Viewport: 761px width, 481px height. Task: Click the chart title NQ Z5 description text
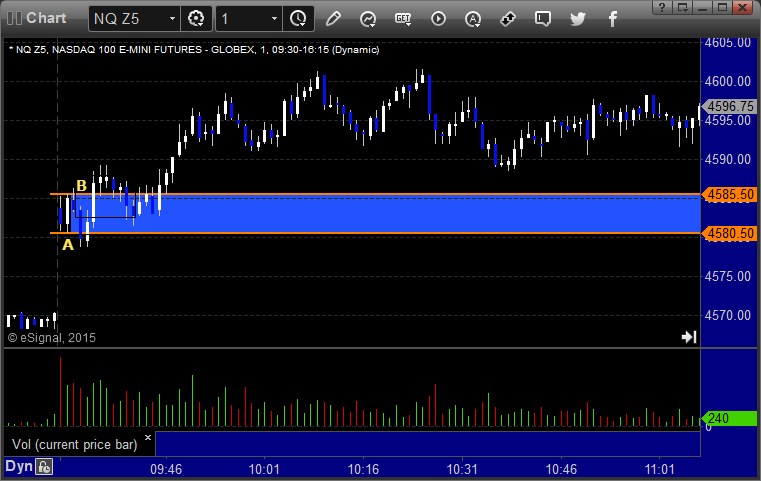[194, 50]
